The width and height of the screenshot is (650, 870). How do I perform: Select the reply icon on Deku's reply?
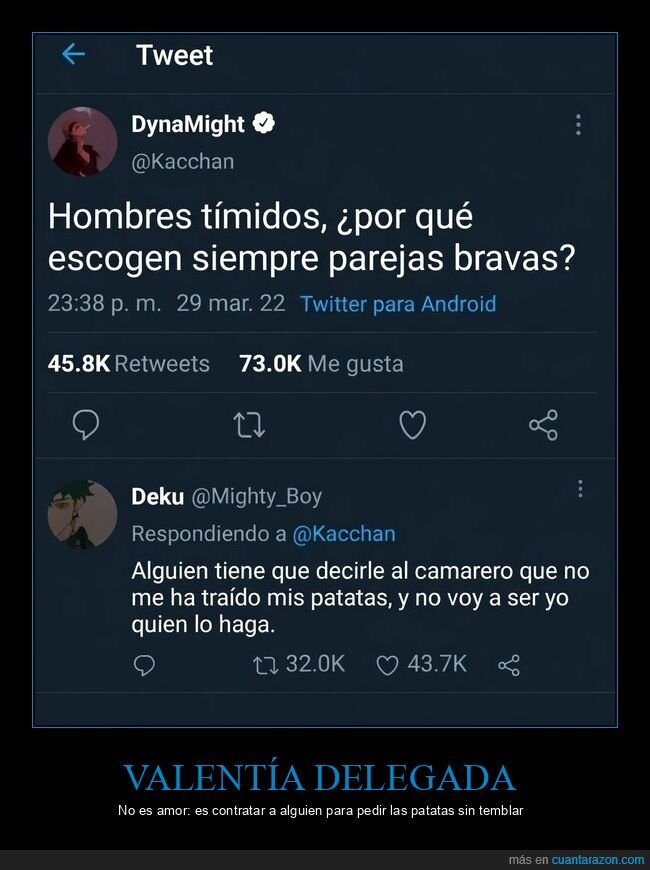(x=144, y=664)
